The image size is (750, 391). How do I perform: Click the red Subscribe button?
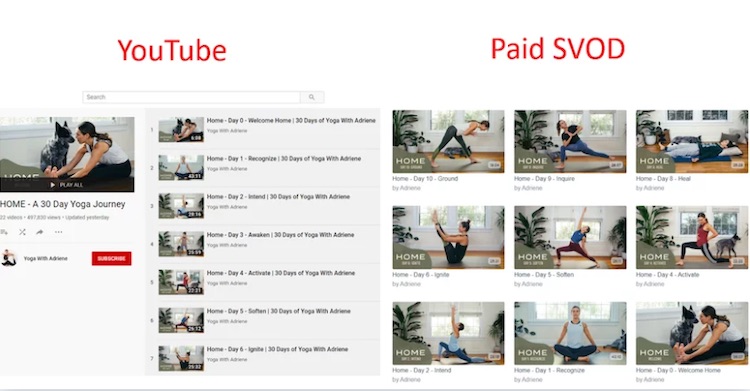[111, 258]
